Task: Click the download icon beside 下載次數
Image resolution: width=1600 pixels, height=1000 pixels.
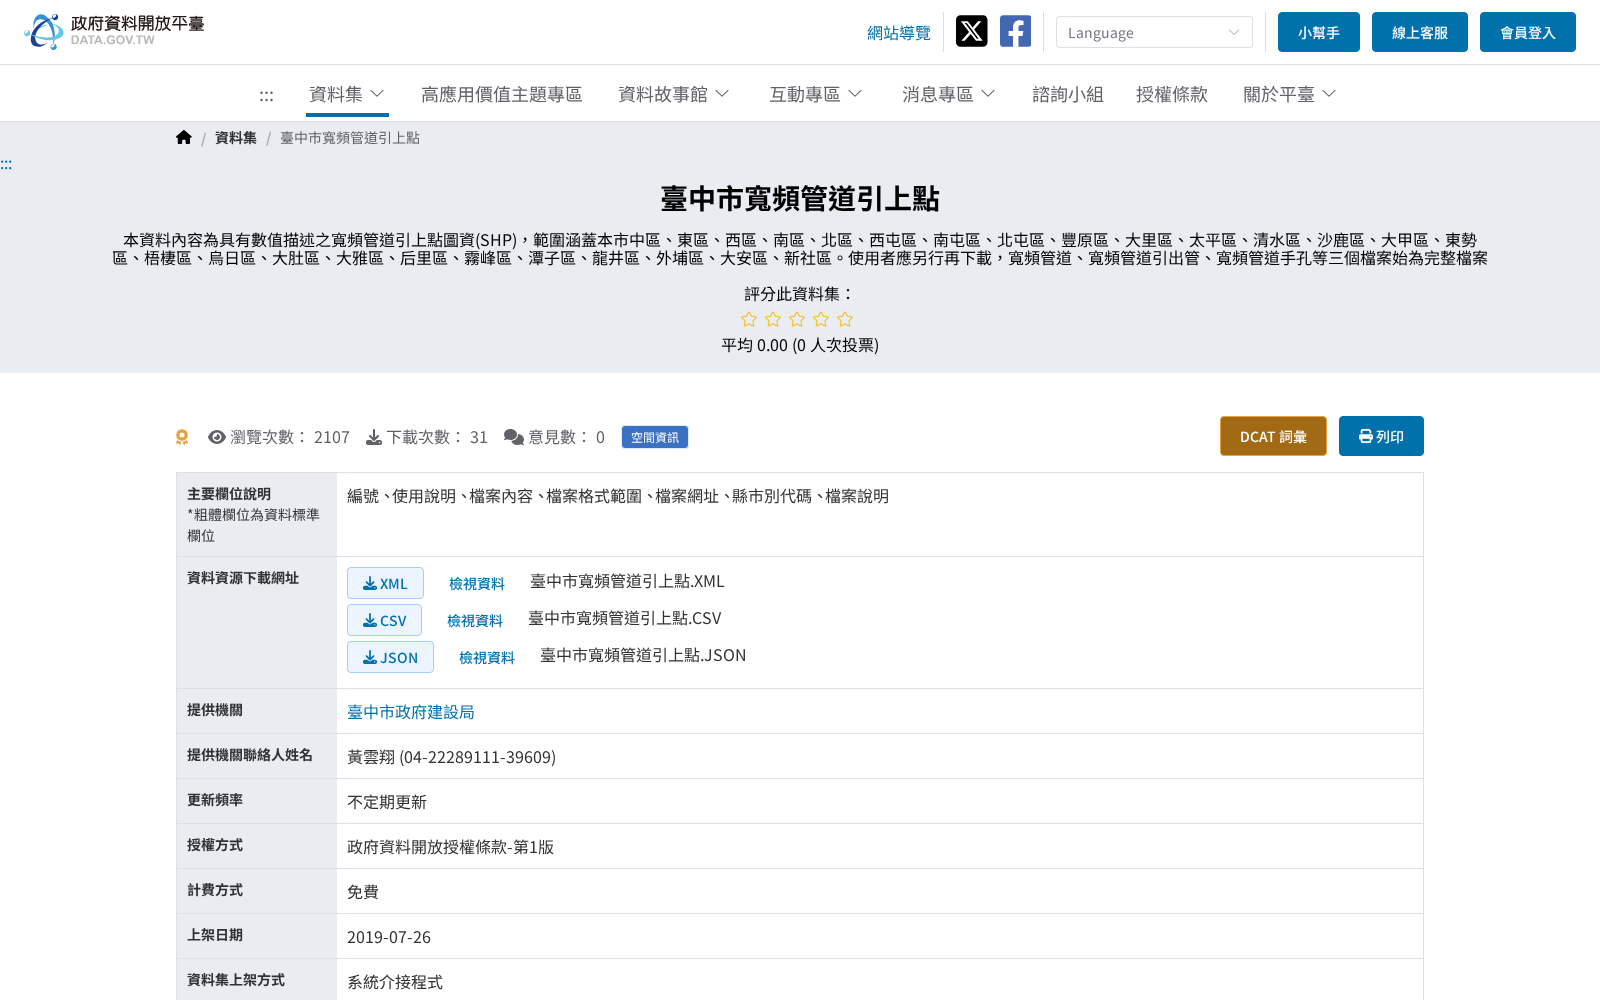Action: (374, 437)
